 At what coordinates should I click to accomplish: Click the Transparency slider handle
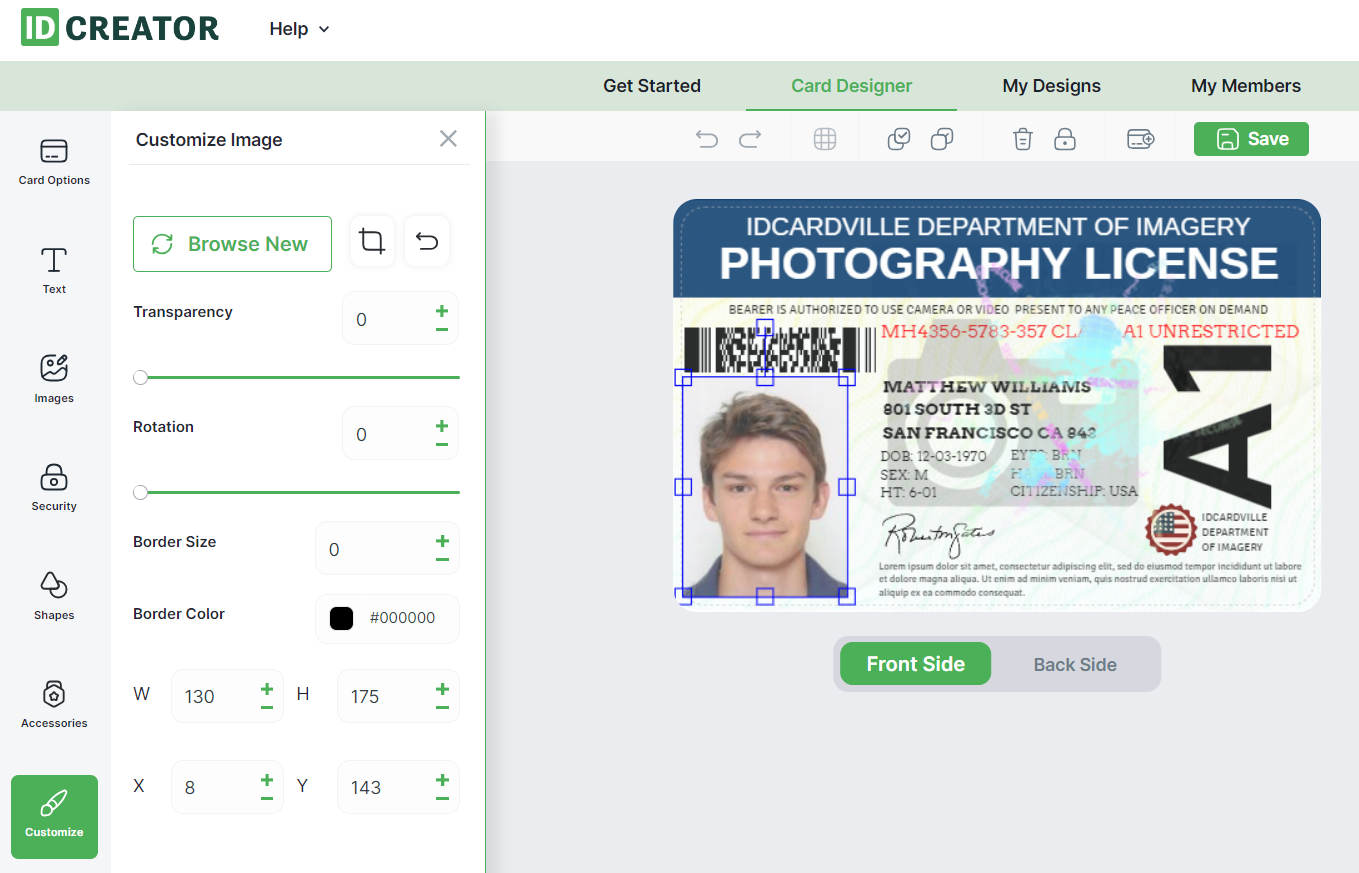coord(140,377)
